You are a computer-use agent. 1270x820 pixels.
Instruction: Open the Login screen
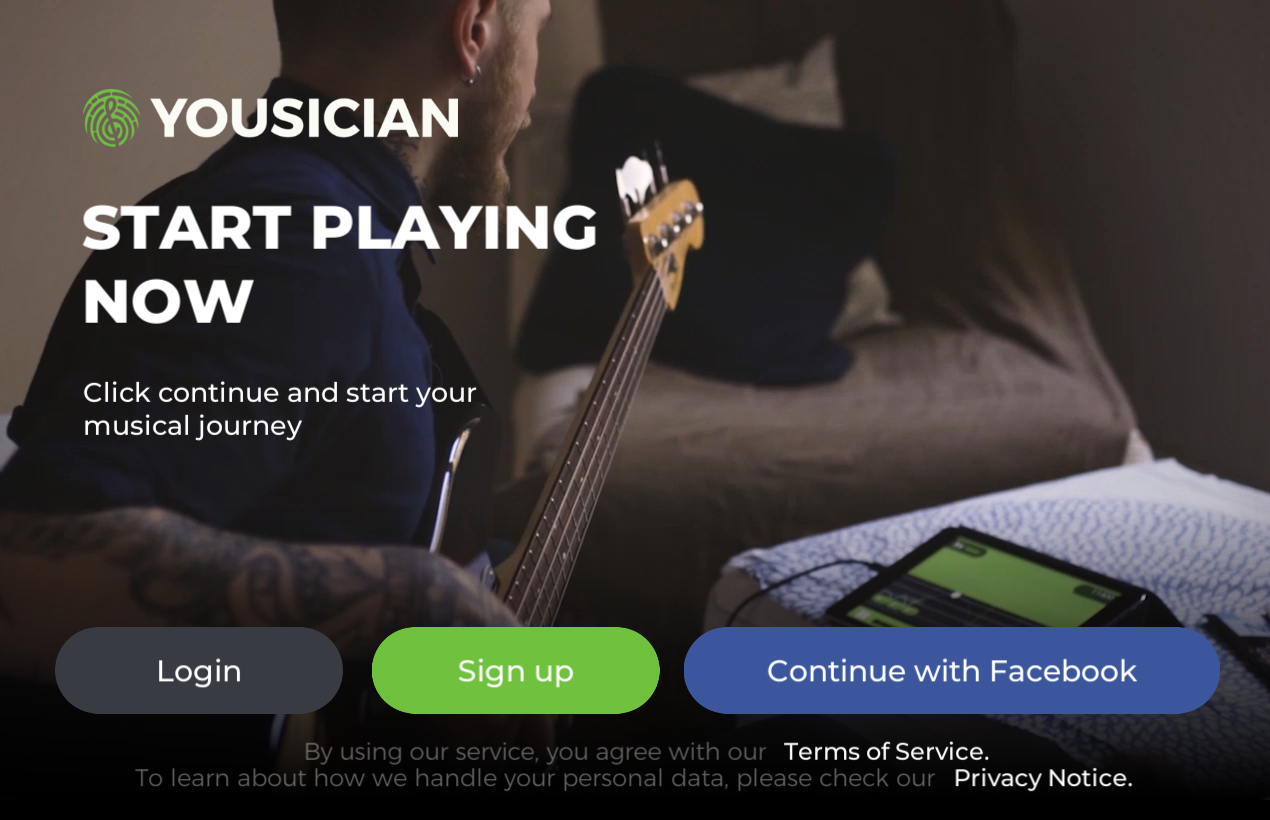(199, 671)
